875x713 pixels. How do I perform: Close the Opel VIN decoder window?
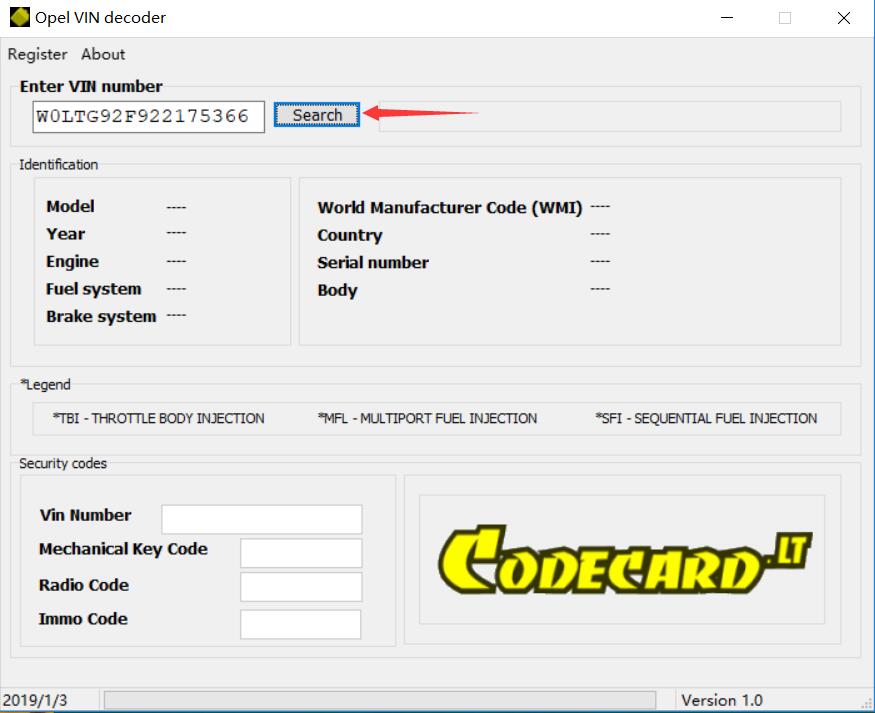(844, 18)
